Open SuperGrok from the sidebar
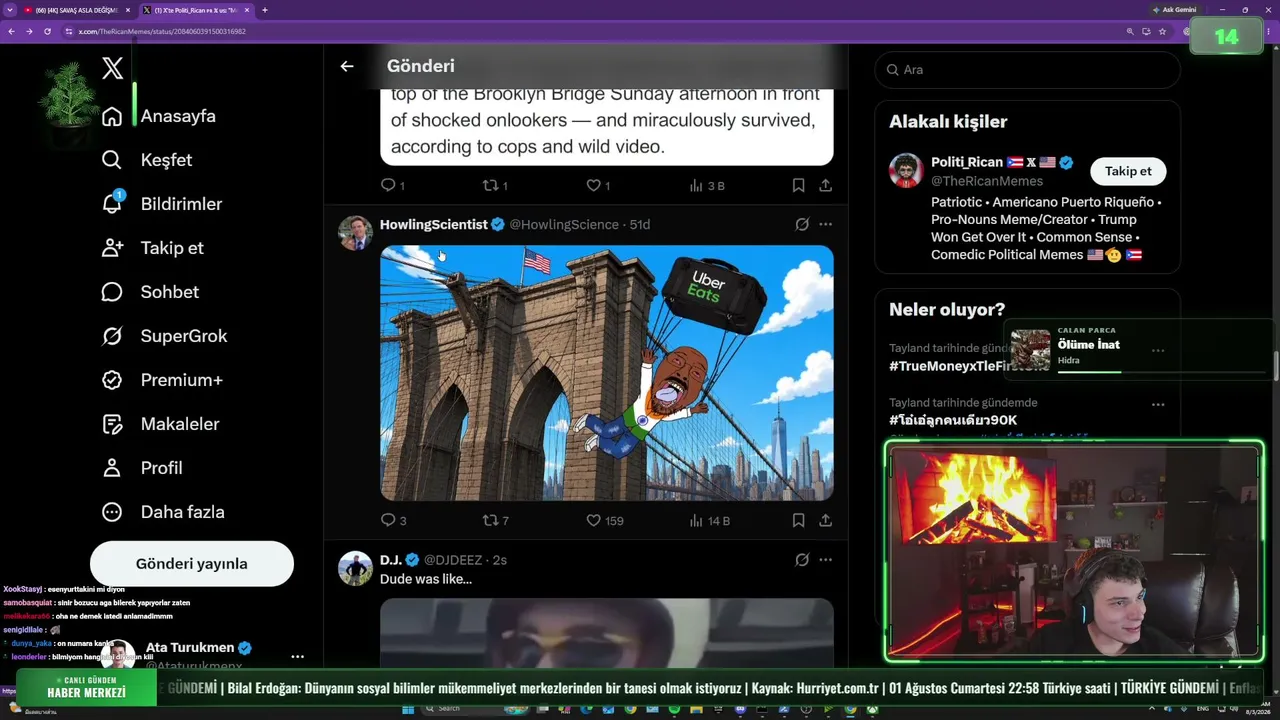 [x=164, y=336]
